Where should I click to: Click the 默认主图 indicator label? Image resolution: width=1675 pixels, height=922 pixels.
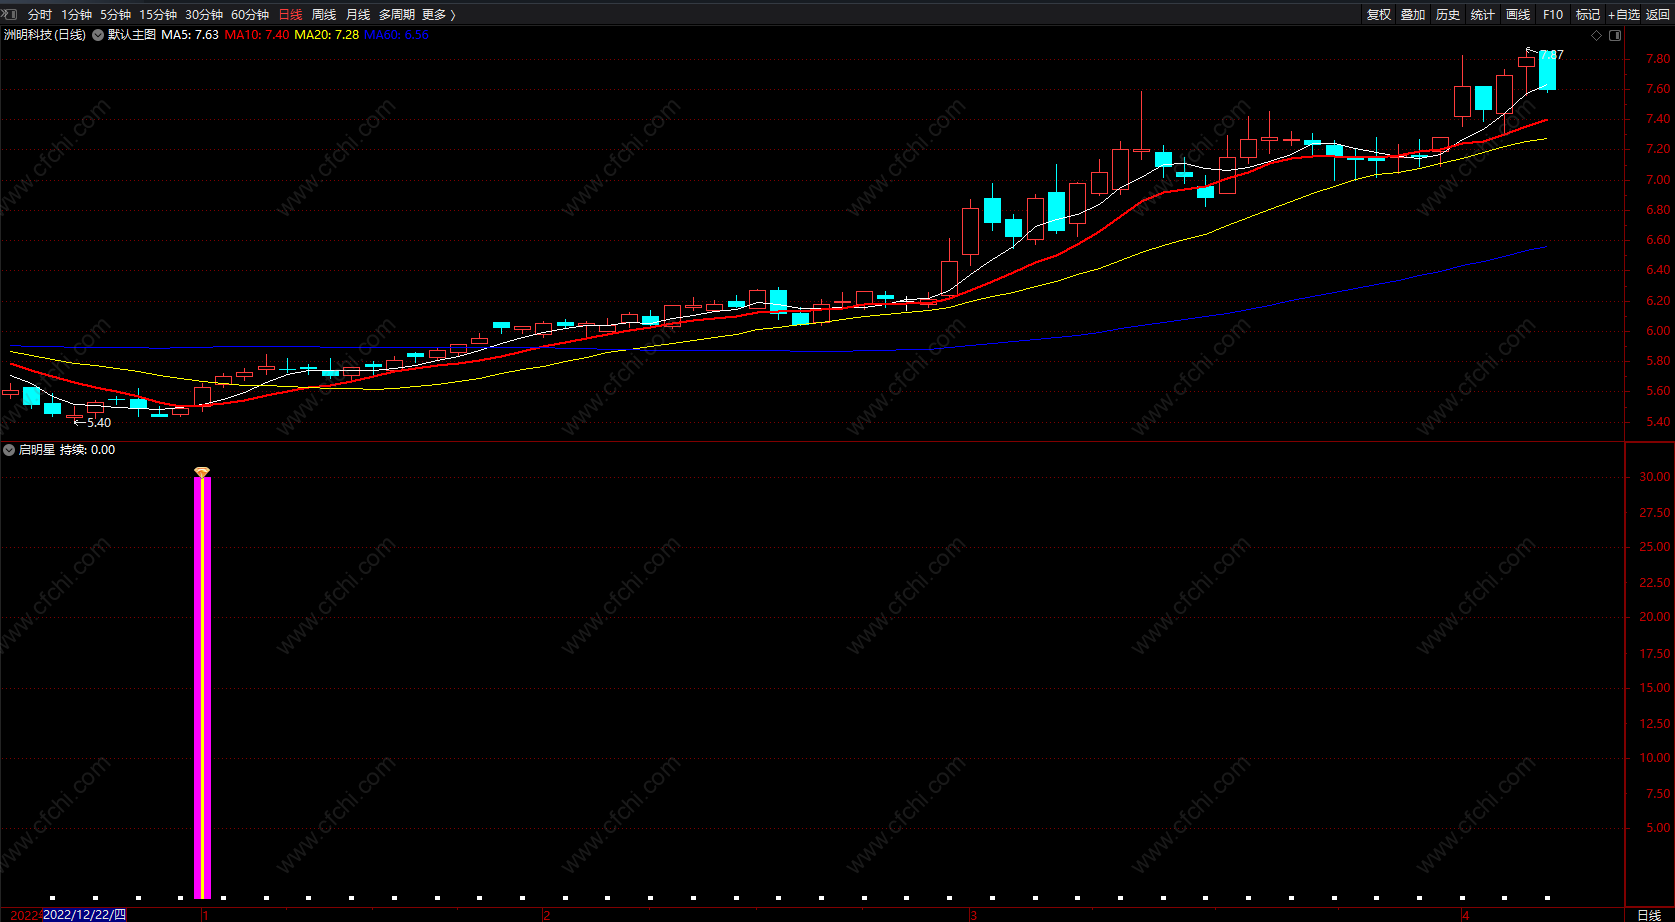click(x=132, y=35)
